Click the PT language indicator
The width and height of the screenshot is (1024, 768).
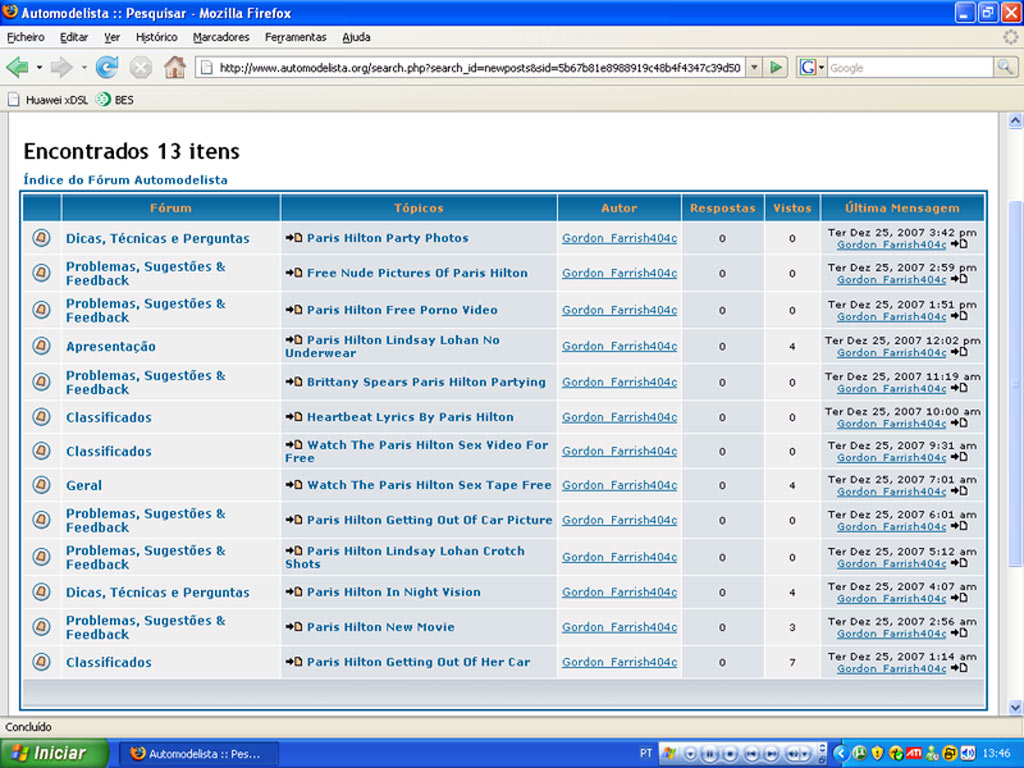coord(645,753)
